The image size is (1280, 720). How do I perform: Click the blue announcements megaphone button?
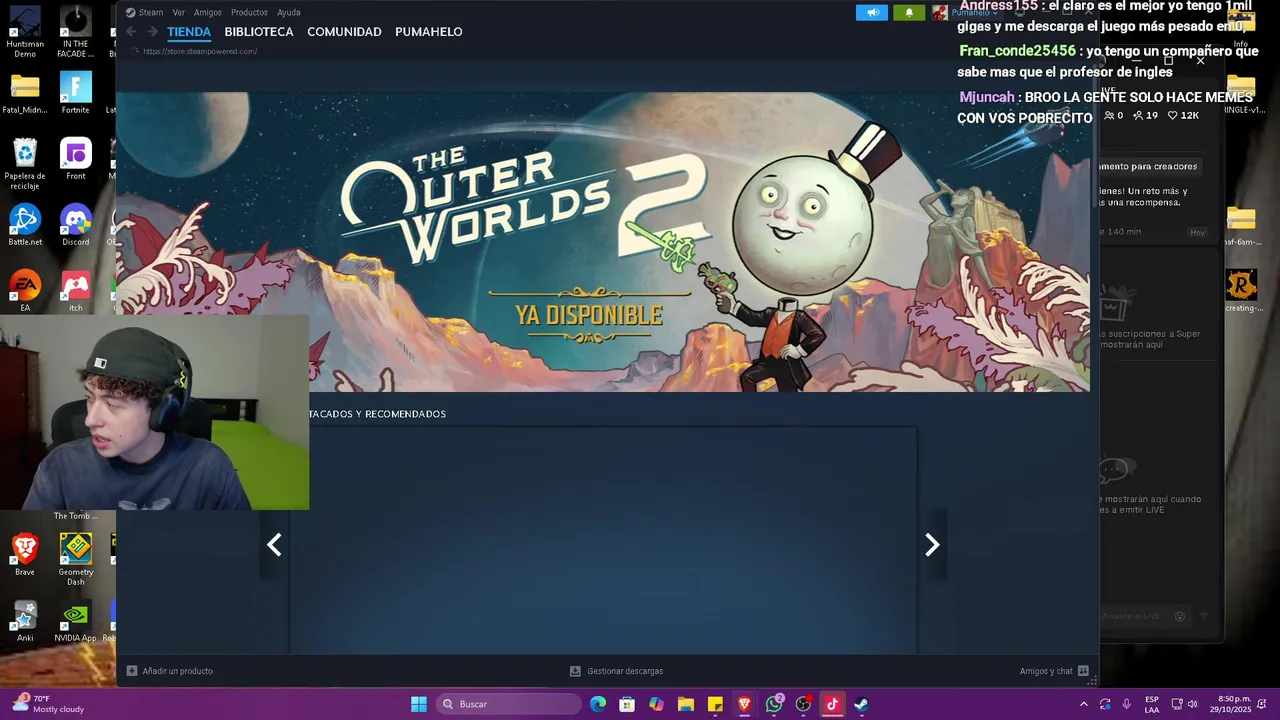pos(872,12)
